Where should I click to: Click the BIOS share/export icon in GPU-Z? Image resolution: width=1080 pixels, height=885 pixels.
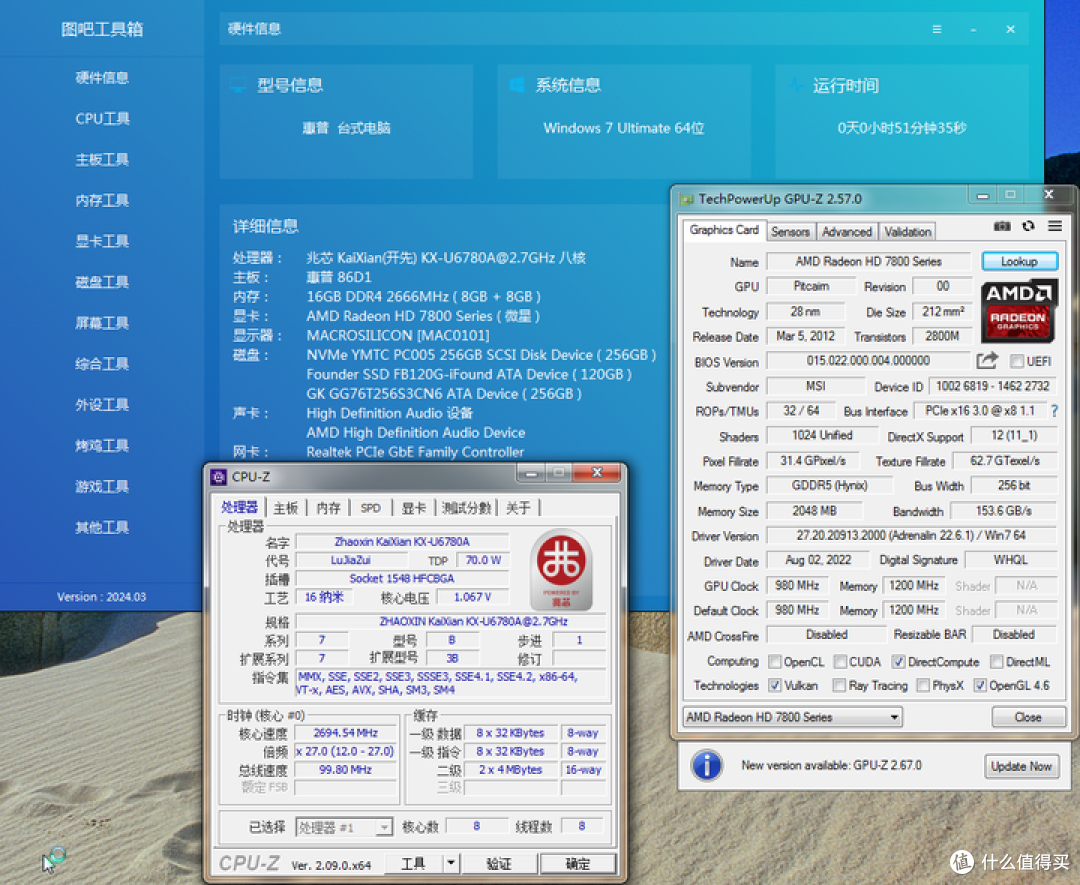coord(987,360)
